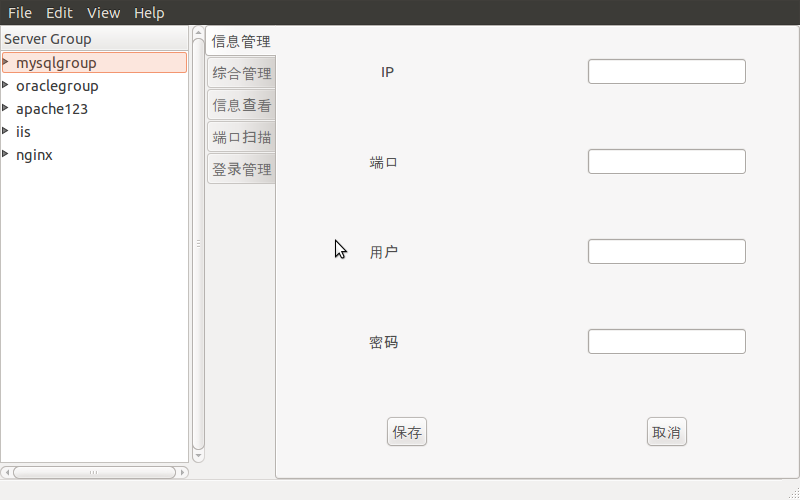Expand the nginx tree node arrow
Image resolution: width=800 pixels, height=500 pixels.
[6, 154]
